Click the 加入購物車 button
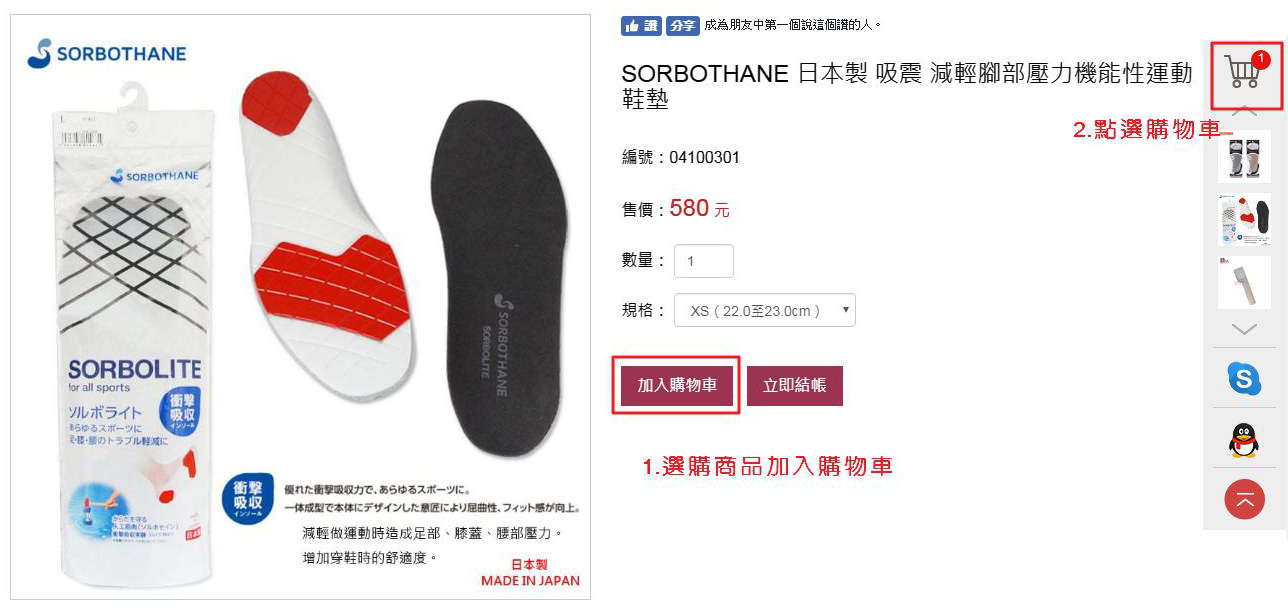 pyautogui.click(x=677, y=385)
